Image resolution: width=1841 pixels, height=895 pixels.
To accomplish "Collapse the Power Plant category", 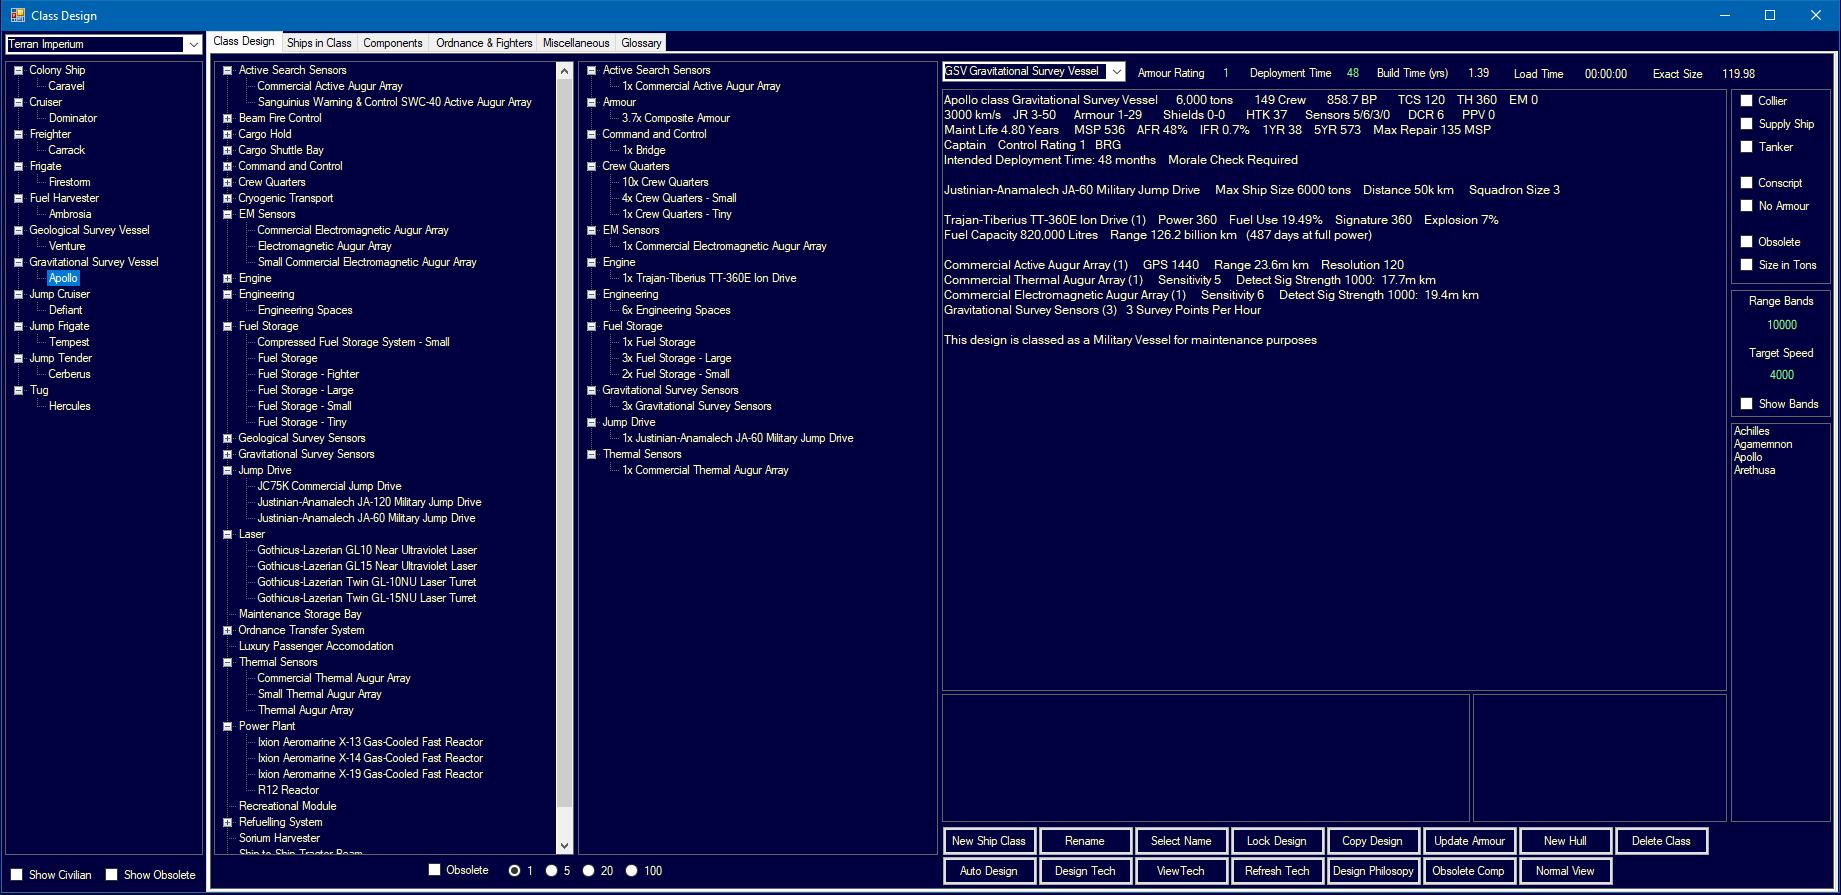I will tap(228, 726).
